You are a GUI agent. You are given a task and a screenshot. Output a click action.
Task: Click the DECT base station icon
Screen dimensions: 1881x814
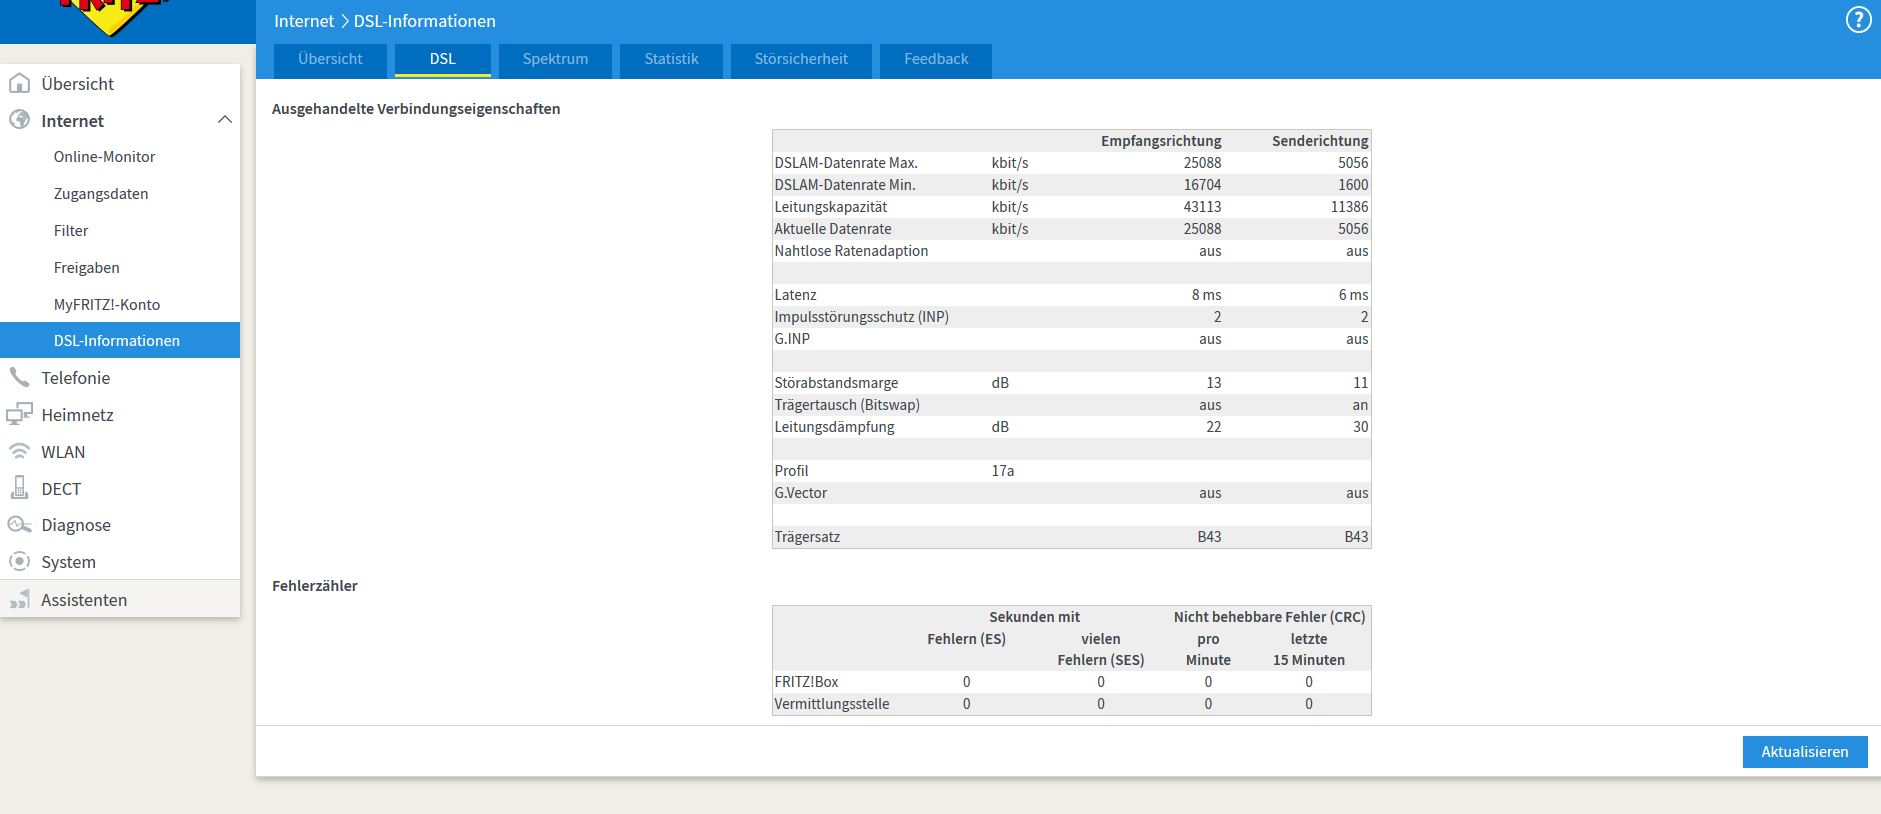[x=19, y=488]
